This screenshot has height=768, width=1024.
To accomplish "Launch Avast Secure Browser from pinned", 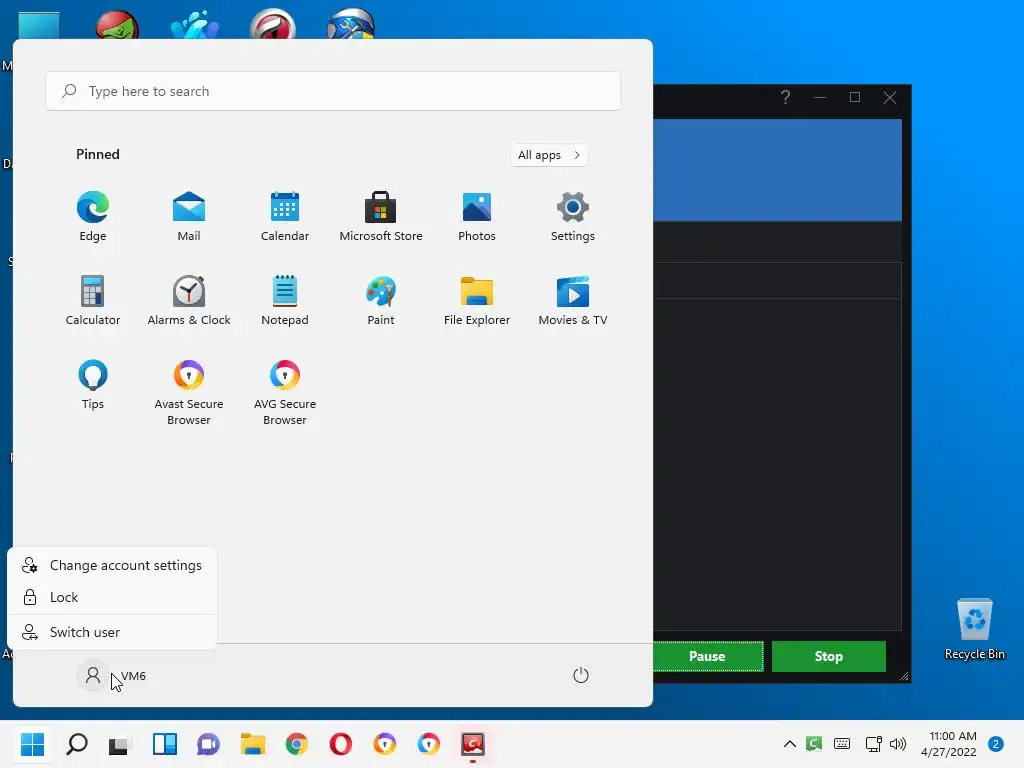I will [189, 392].
